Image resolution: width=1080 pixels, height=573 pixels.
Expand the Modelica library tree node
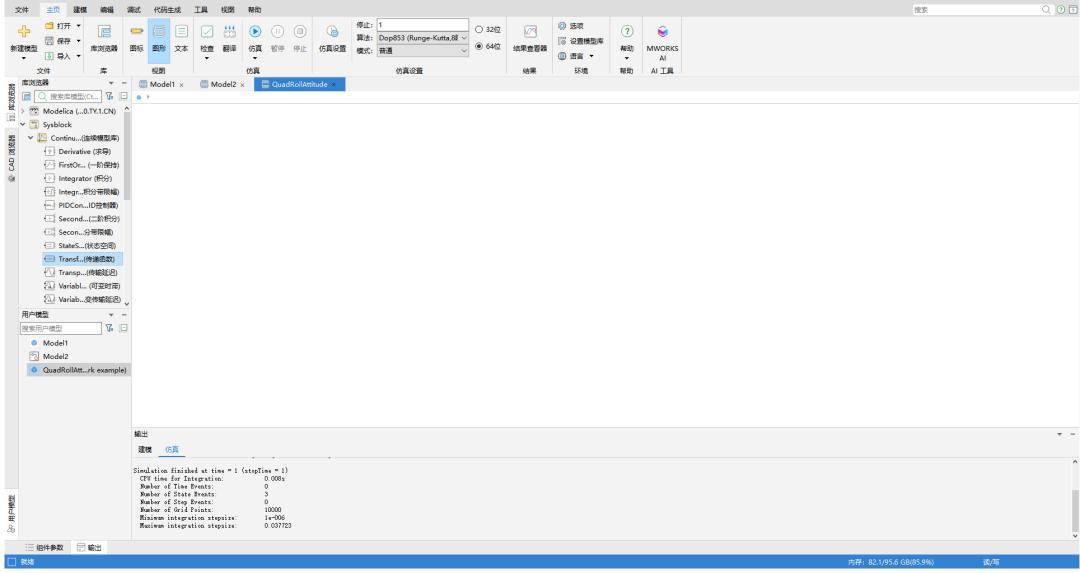tap(23, 111)
